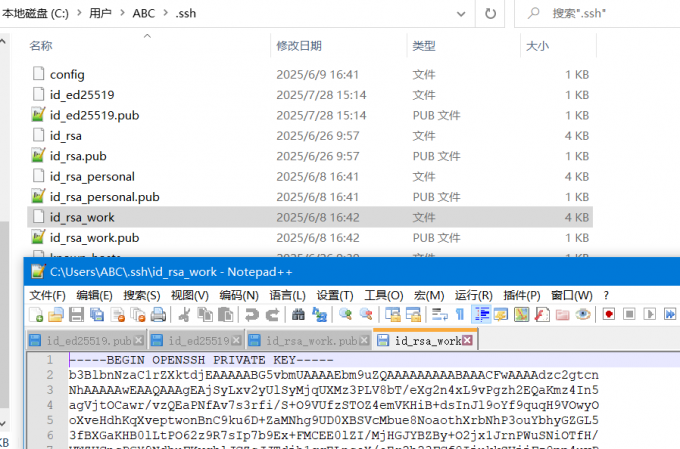The width and height of the screenshot is (680, 449).
Task: Print the document with printer icon
Action: [158, 315]
